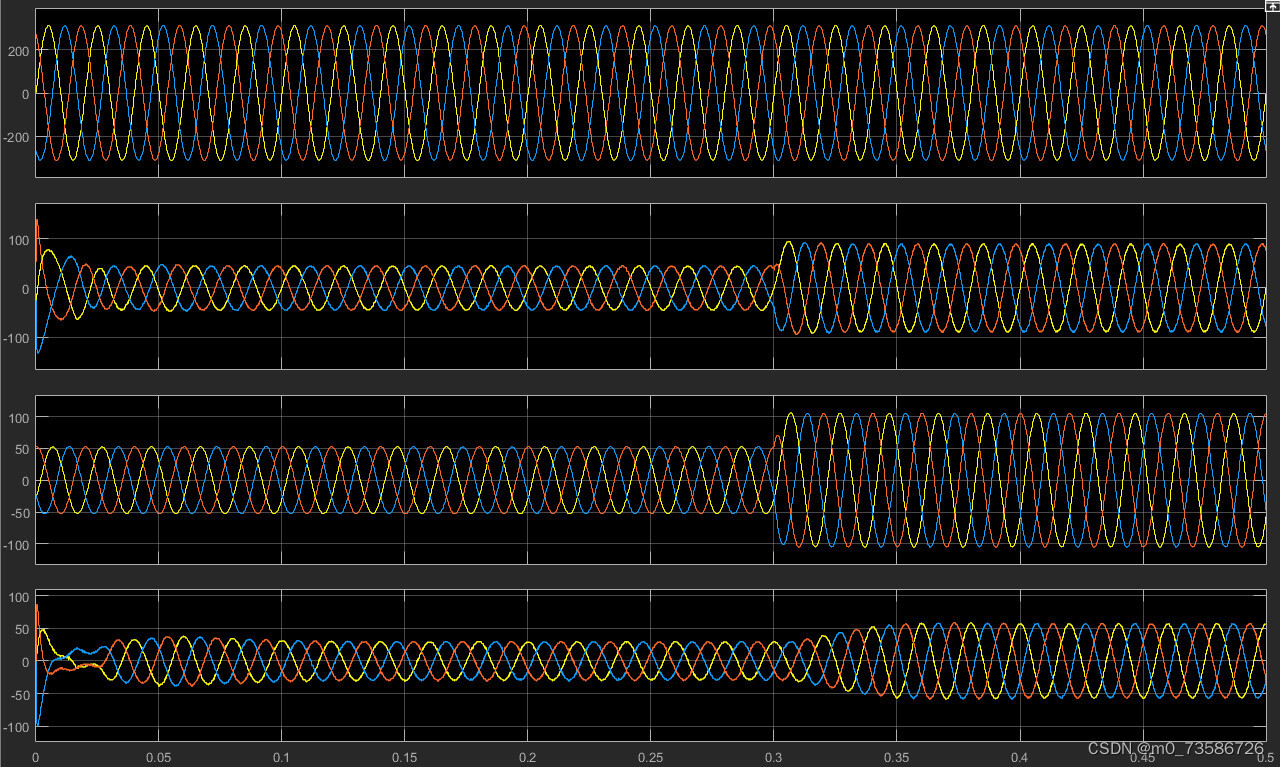
Task: Click the 200 y-axis tick label
Action: [x=20, y=50]
